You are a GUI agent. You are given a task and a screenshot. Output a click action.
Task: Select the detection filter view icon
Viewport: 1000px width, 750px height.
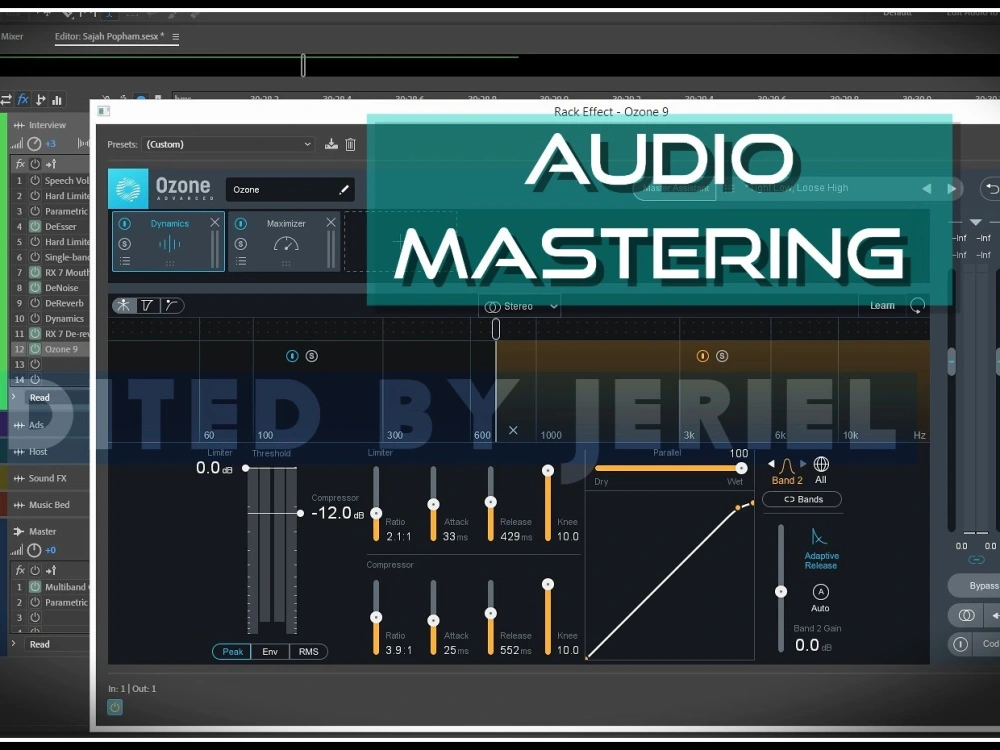(147, 305)
